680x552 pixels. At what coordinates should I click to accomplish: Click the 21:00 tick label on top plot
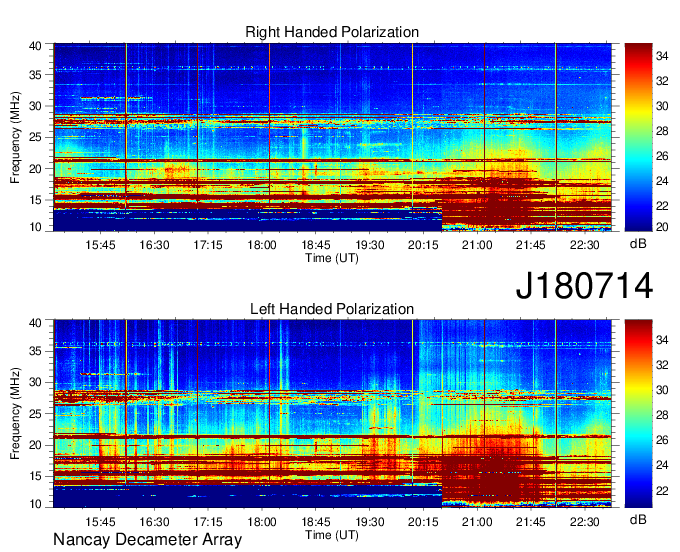point(477,245)
